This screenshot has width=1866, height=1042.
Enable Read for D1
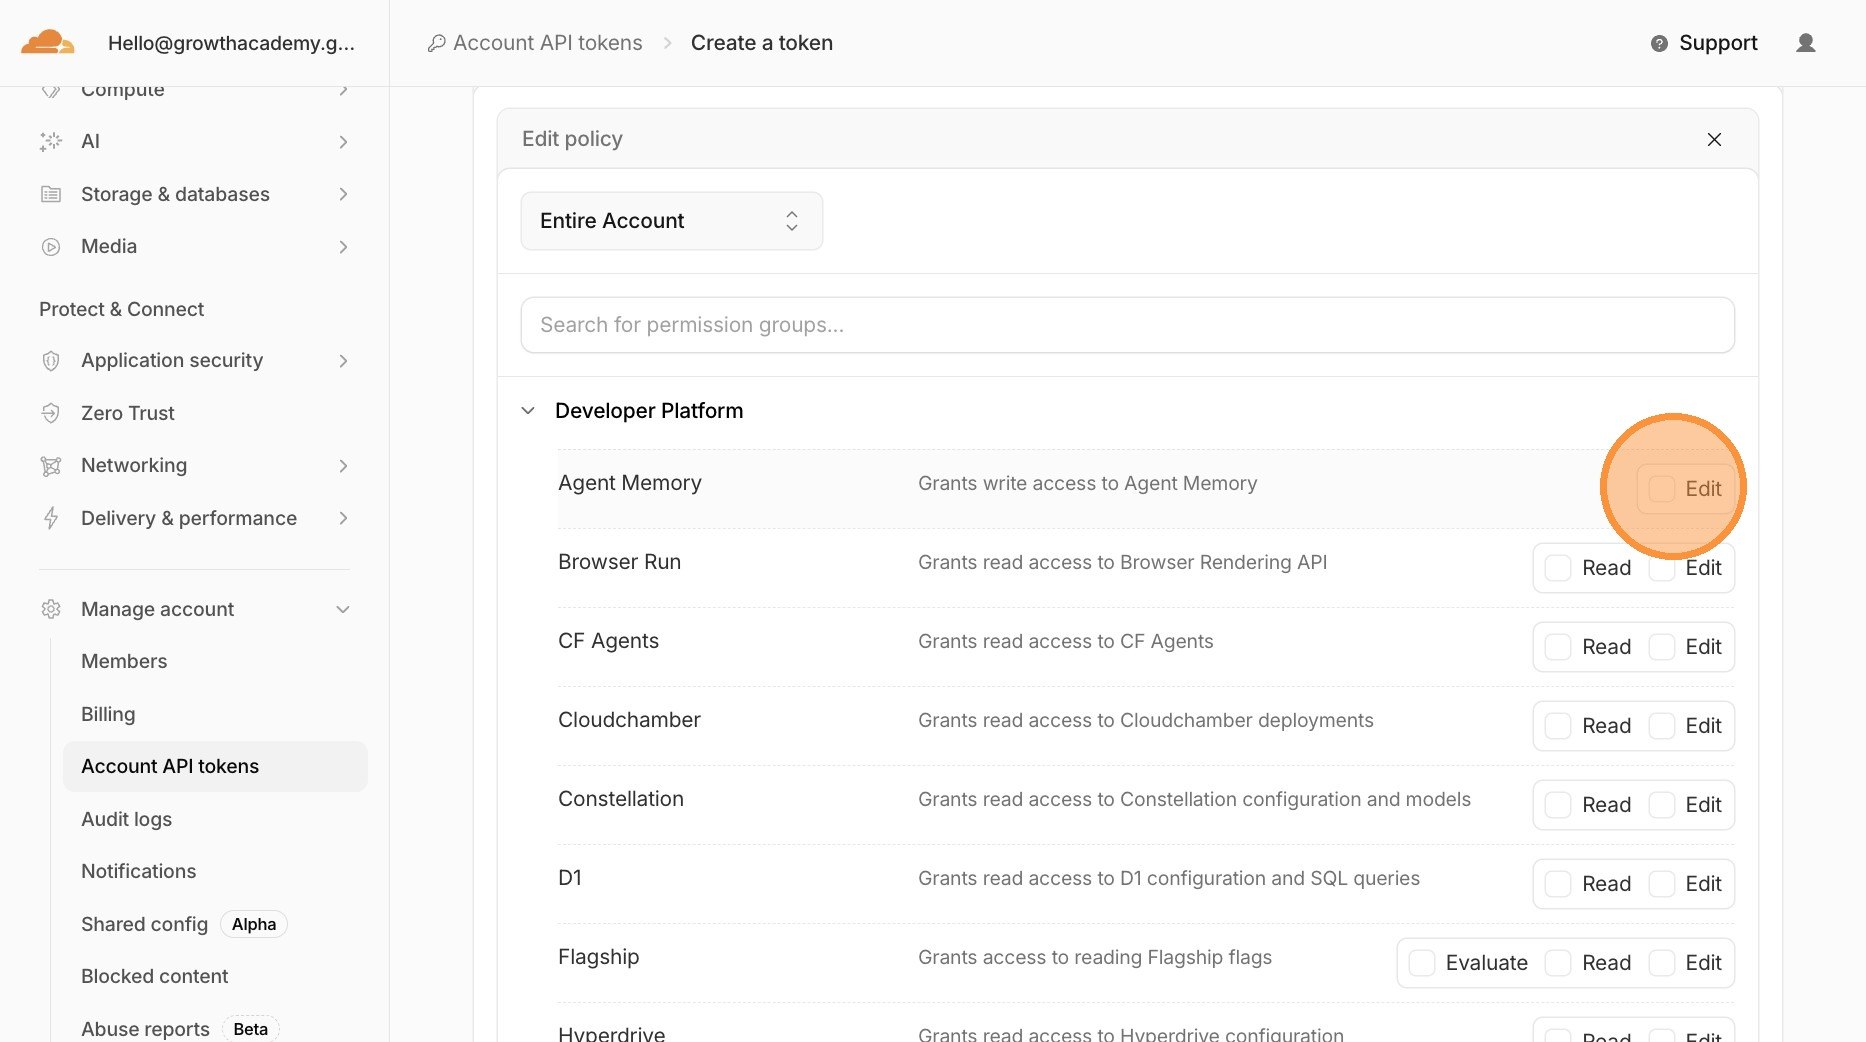tap(1558, 884)
